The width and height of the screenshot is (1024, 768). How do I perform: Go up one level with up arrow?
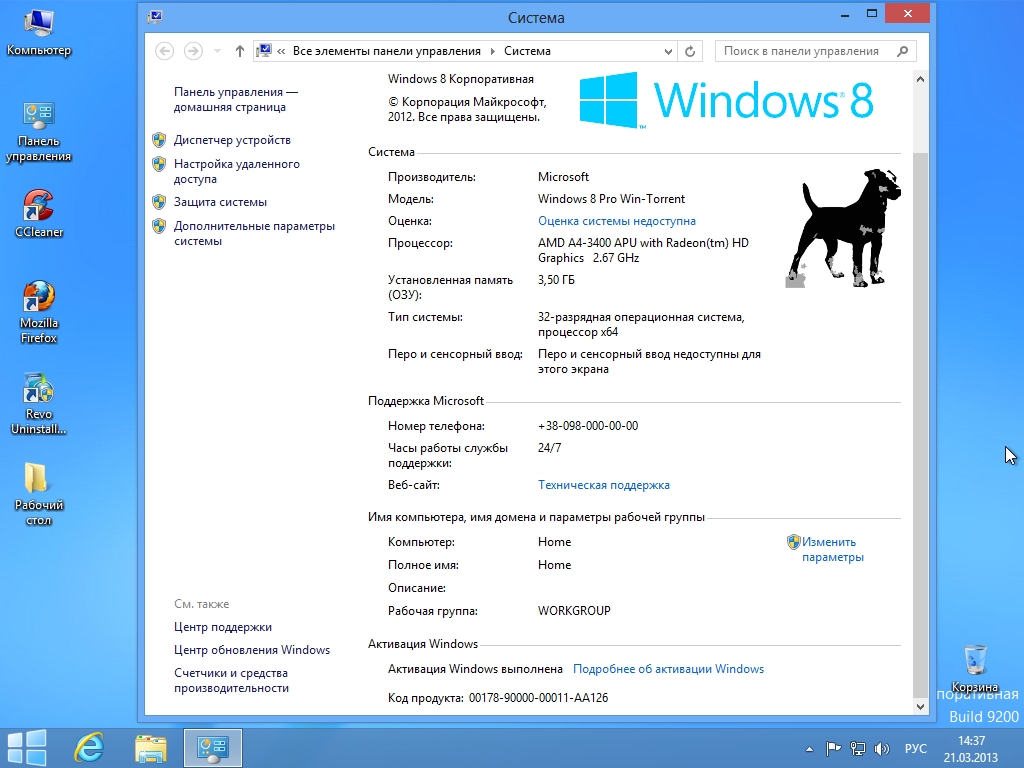click(239, 51)
